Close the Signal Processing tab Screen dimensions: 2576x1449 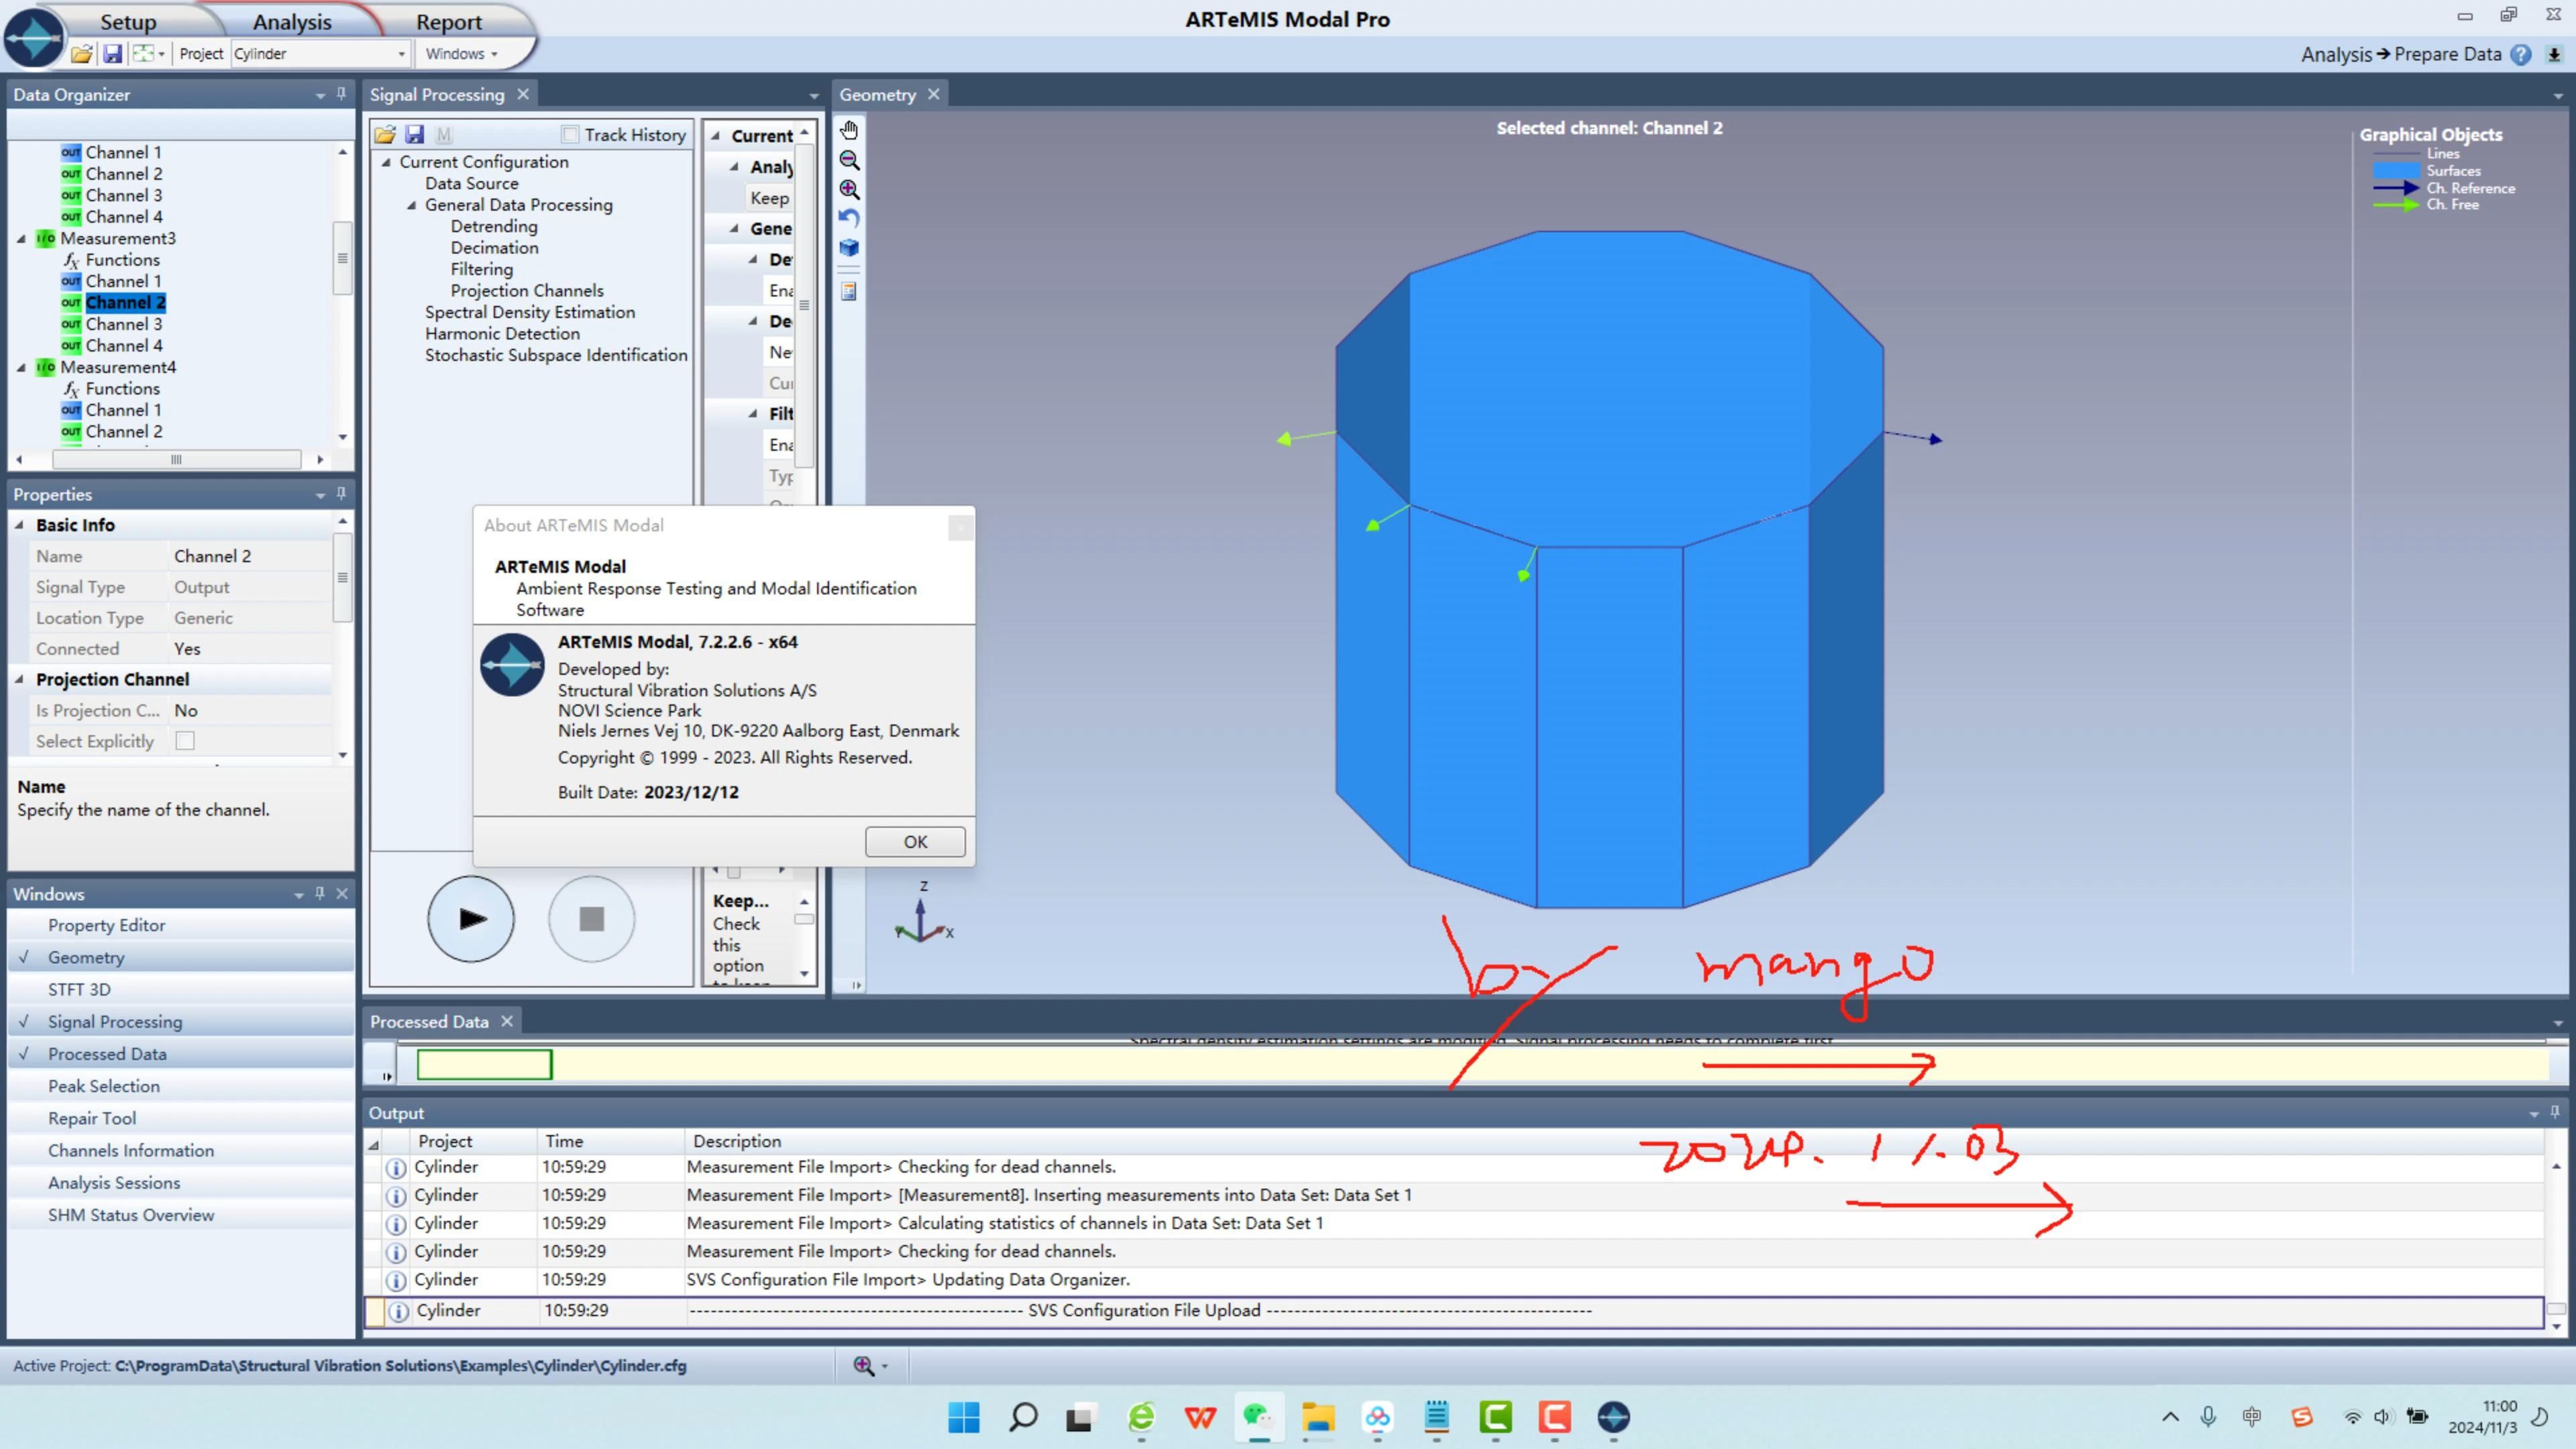[523, 94]
